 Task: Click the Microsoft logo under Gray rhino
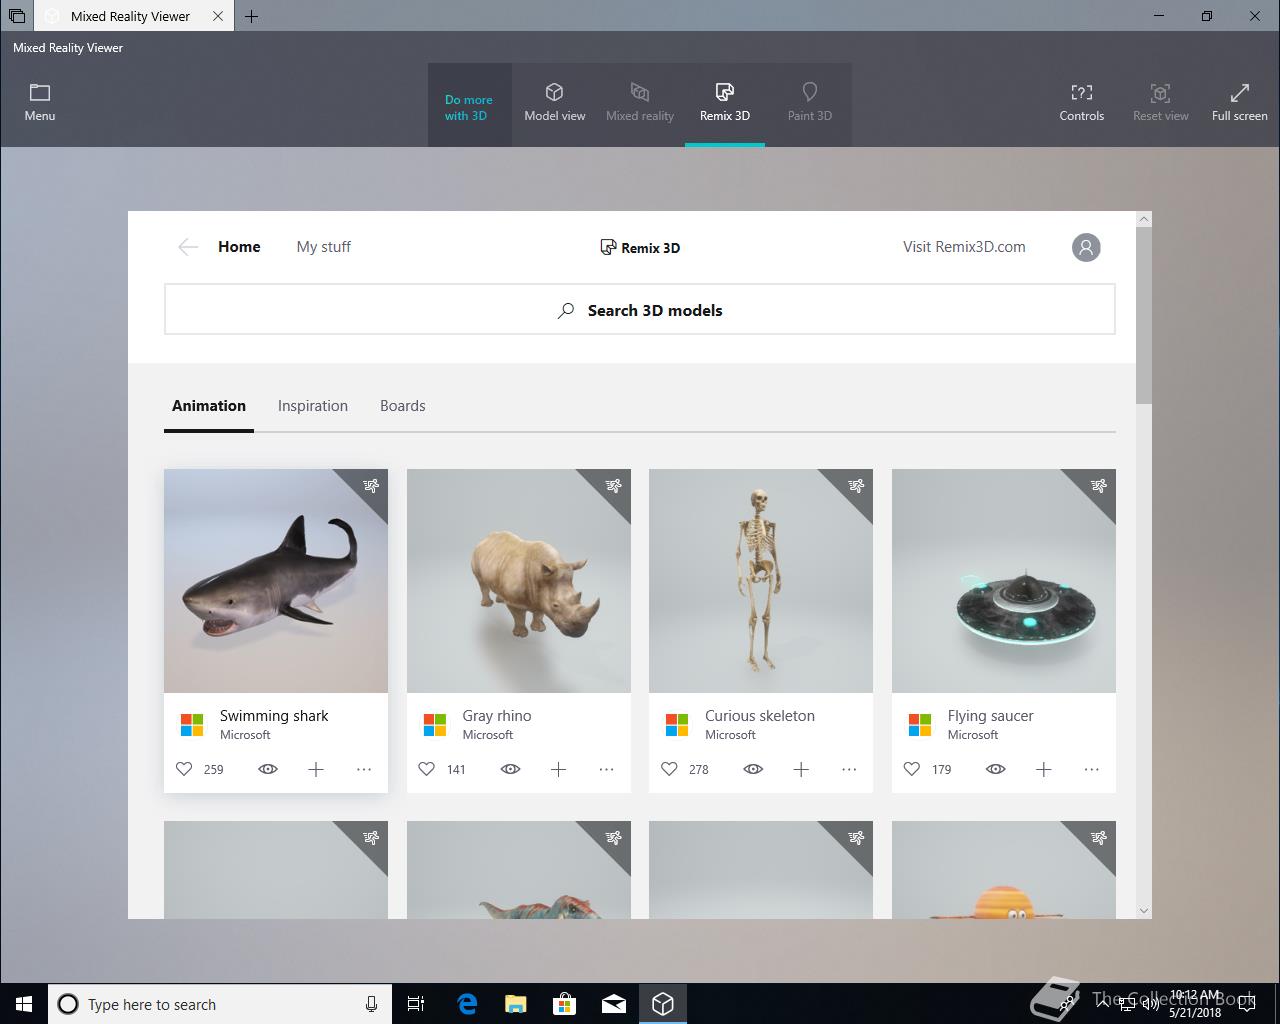pos(435,725)
